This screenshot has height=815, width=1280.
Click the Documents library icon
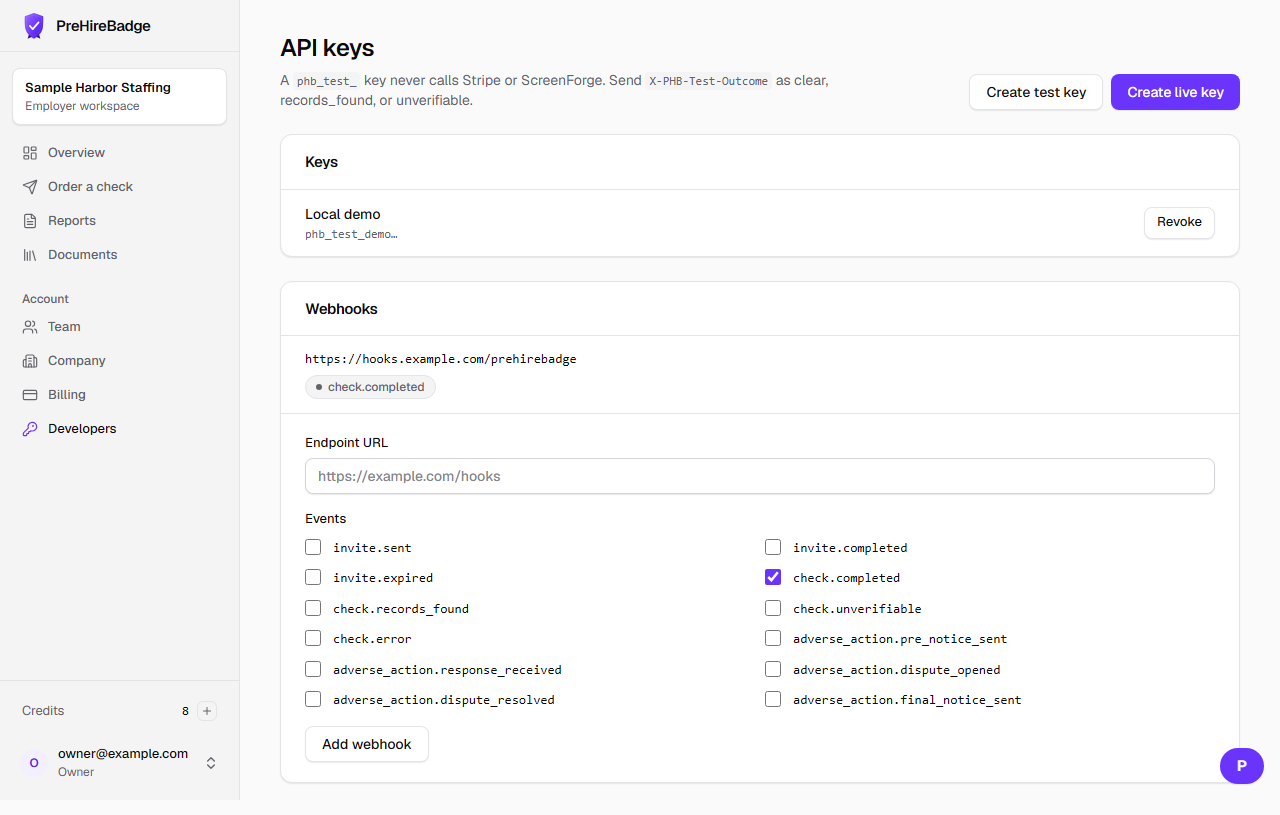(30, 255)
